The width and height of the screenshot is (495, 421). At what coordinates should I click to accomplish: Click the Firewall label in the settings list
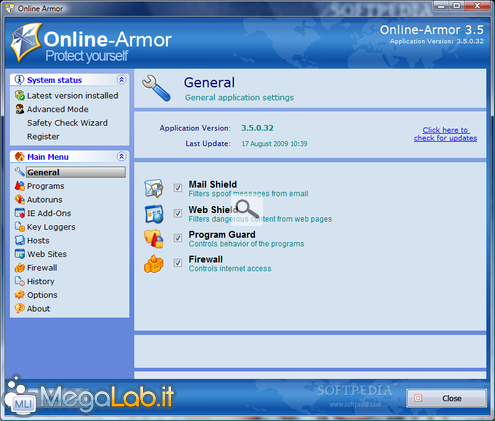coord(206,259)
